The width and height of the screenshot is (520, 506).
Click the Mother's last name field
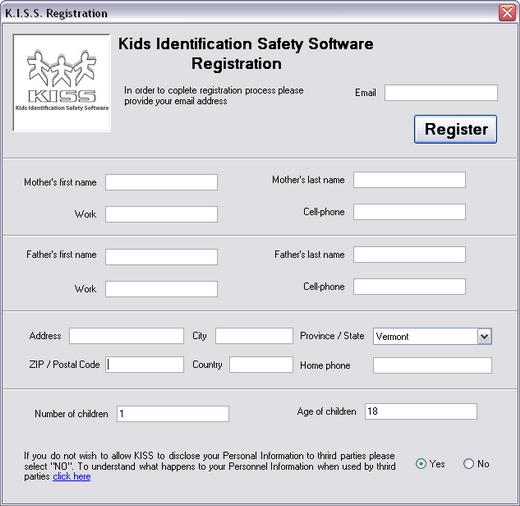(x=410, y=180)
